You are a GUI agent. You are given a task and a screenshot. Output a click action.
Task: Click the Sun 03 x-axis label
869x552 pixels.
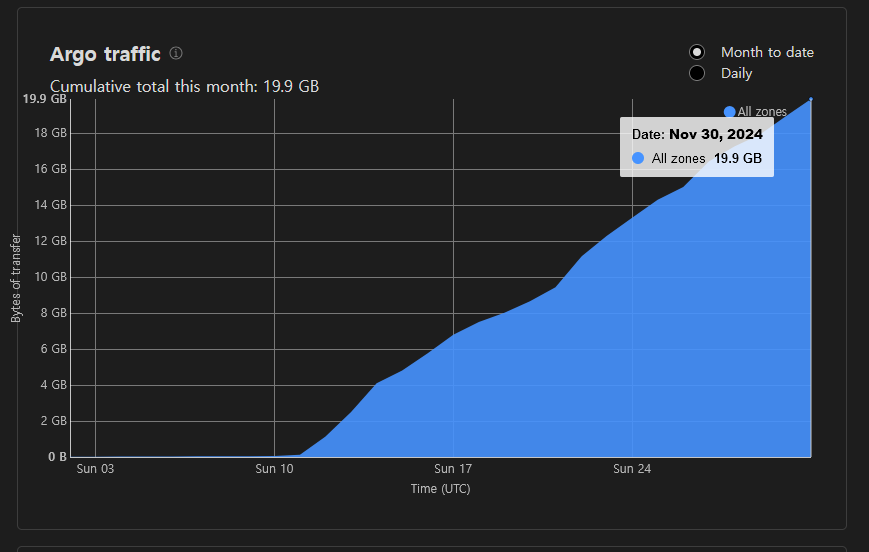(x=95, y=469)
